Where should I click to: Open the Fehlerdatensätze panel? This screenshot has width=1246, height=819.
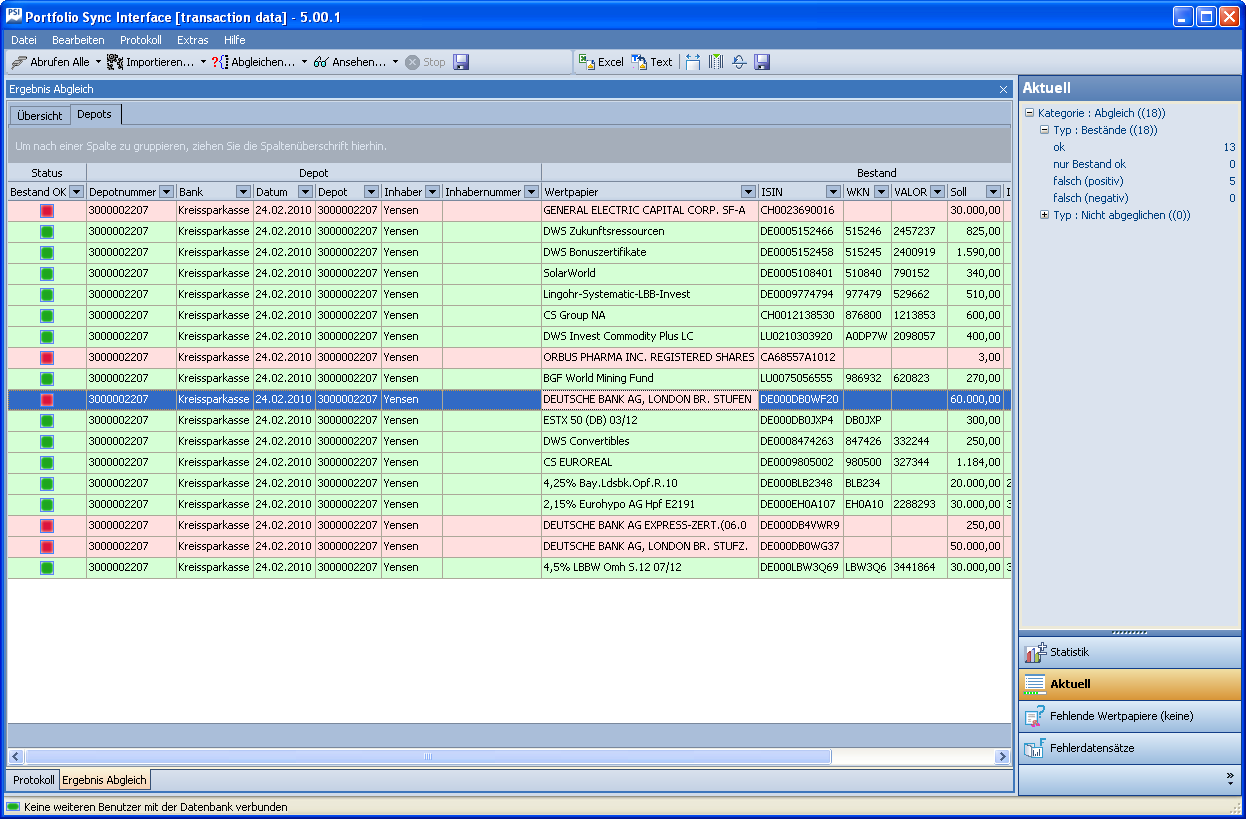point(1129,748)
